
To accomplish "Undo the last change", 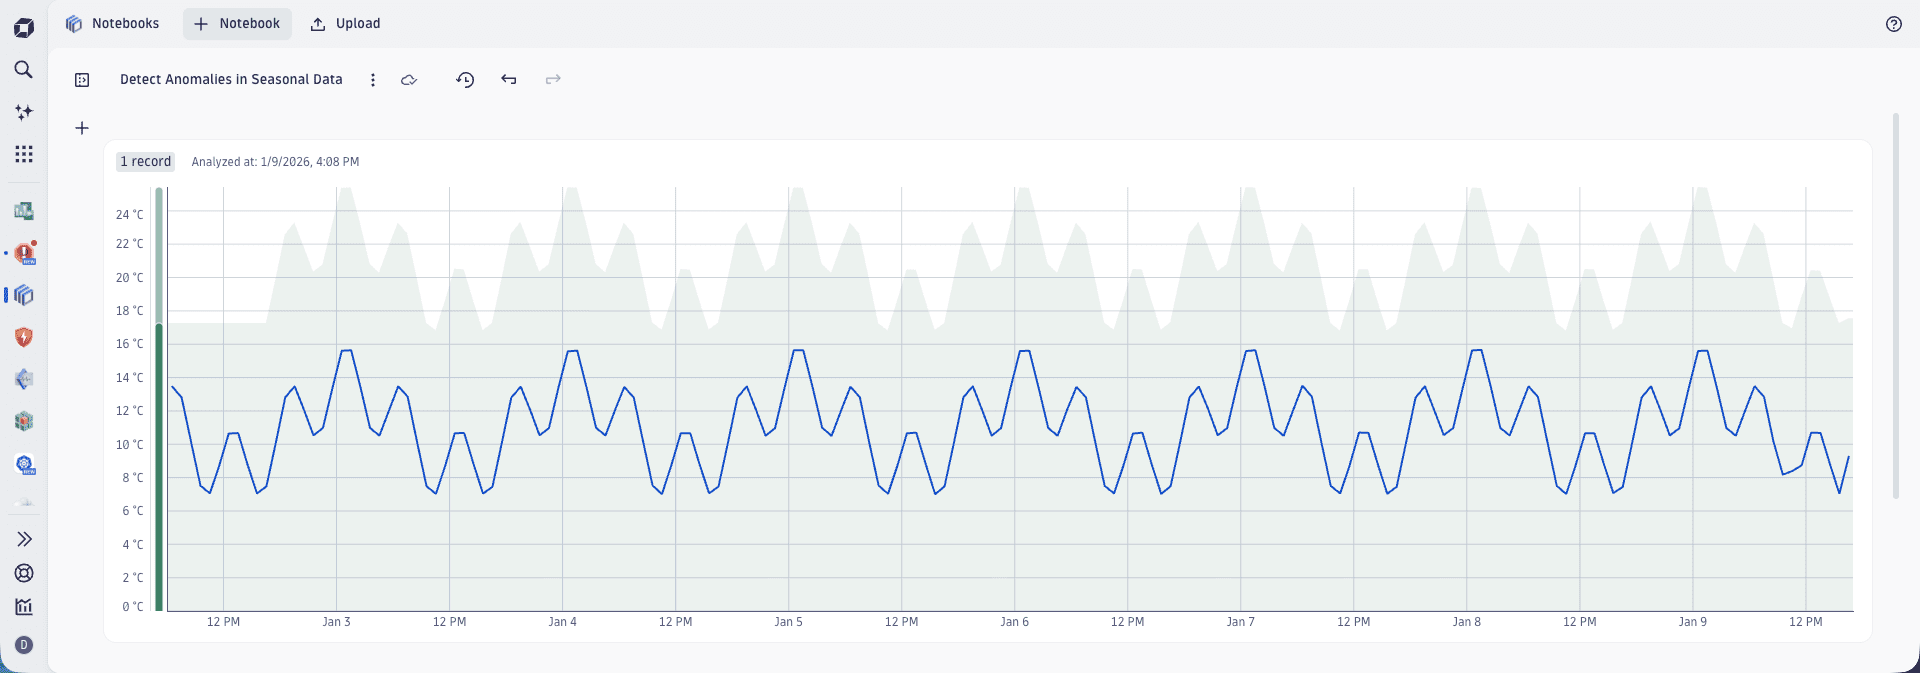I will click(509, 80).
